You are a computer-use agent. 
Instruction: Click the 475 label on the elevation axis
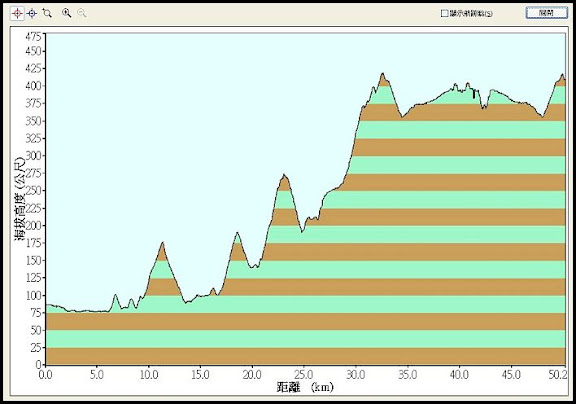(x=33, y=36)
